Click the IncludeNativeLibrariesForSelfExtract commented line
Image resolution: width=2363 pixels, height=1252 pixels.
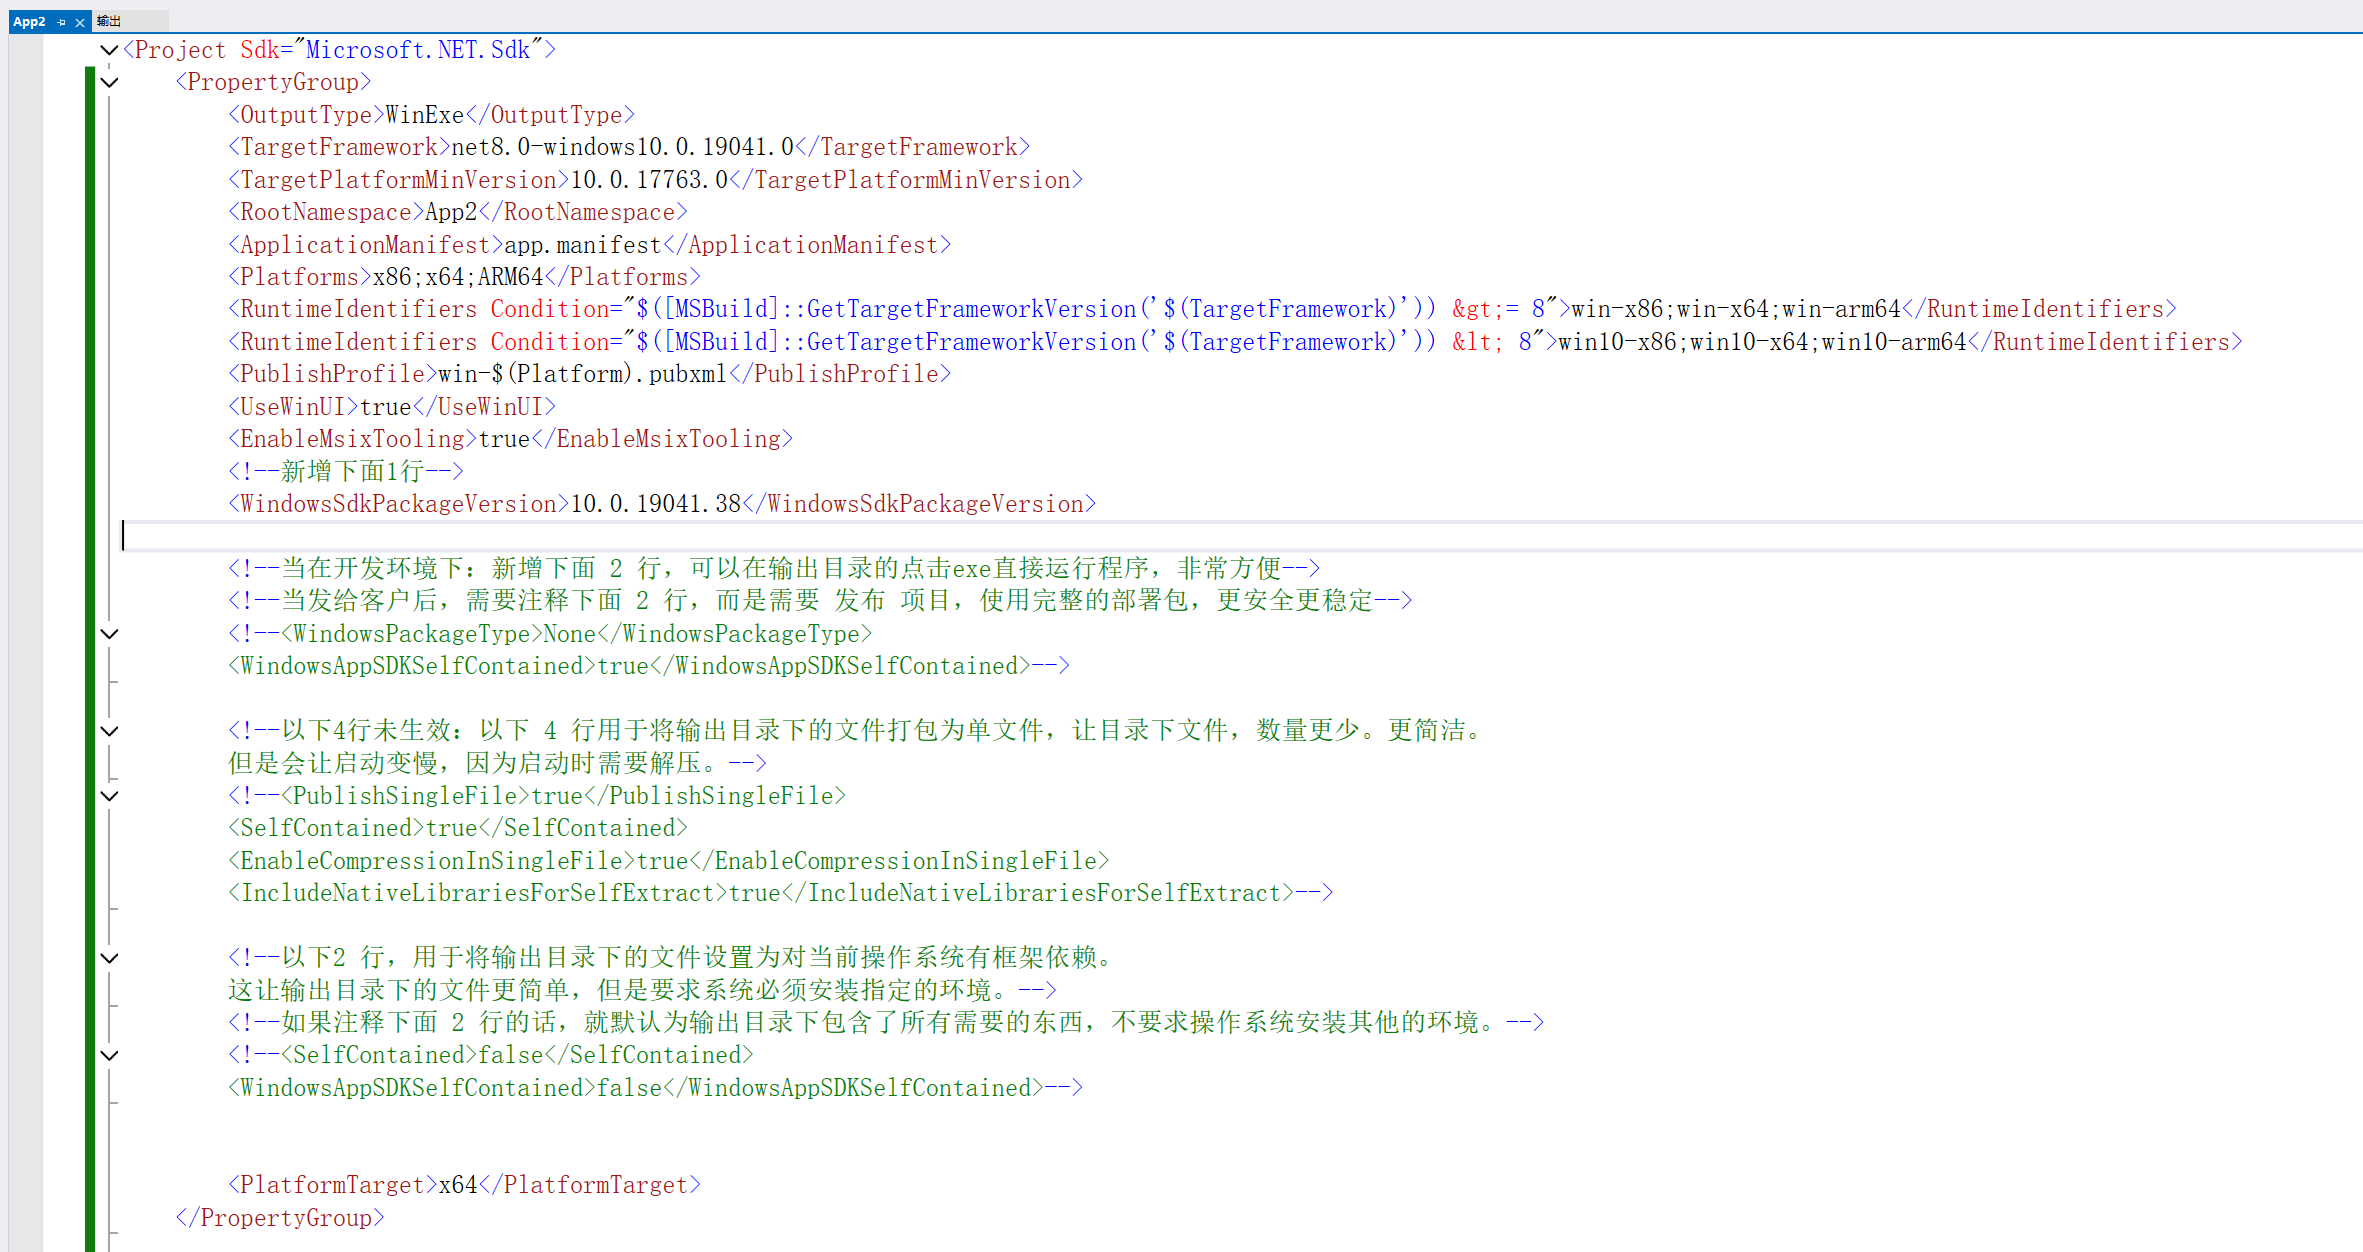tap(781, 893)
